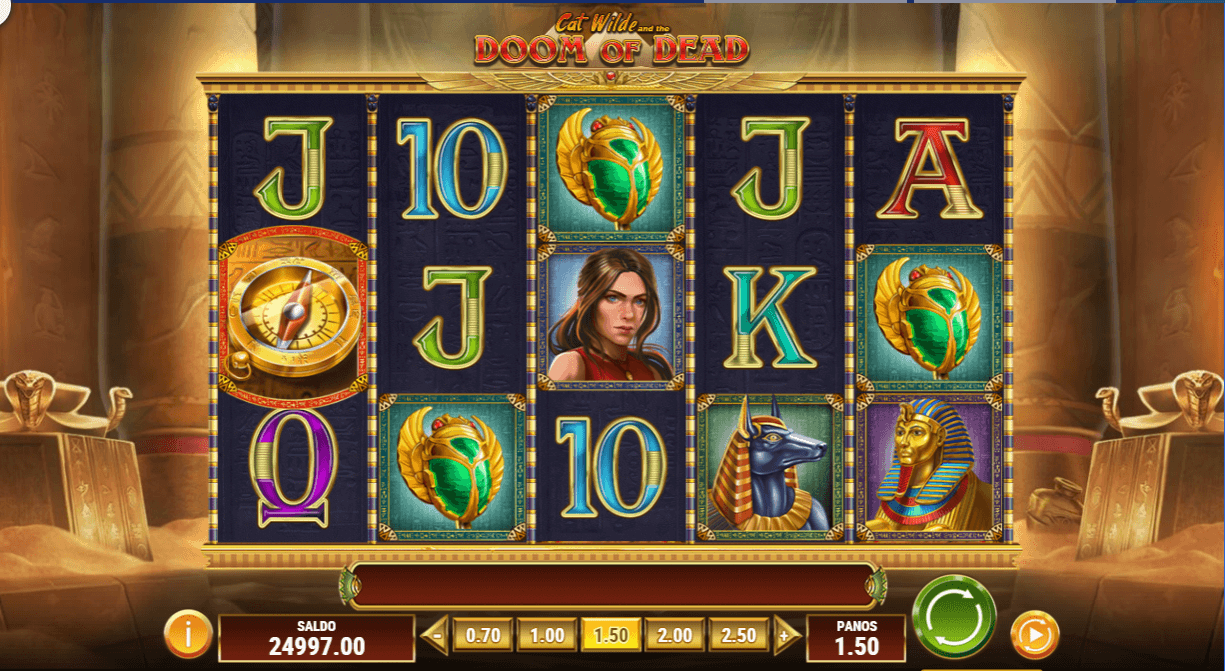The height and width of the screenshot is (671, 1225).
Task: Decrease bet with minus arrow
Action: 434,635
